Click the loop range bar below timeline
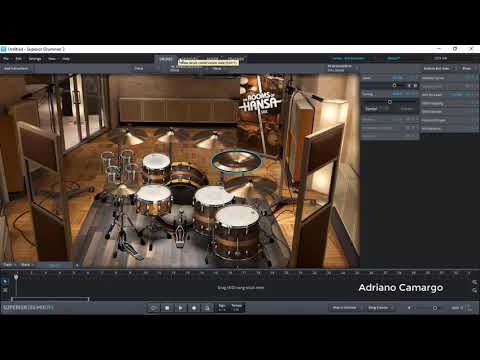This screenshot has height=360, width=480. (x=50, y=299)
